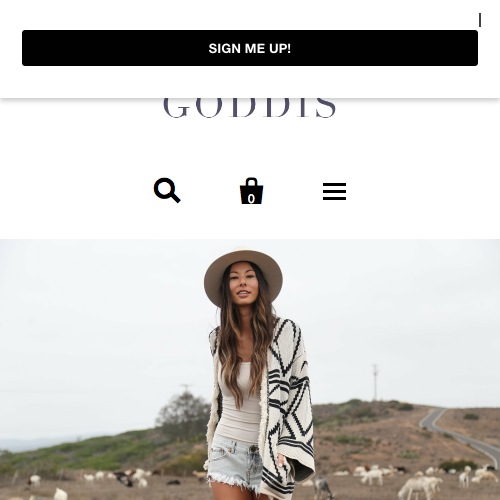The image size is (500, 500).
Task: Click the model's face in hero image
Action: 243,286
